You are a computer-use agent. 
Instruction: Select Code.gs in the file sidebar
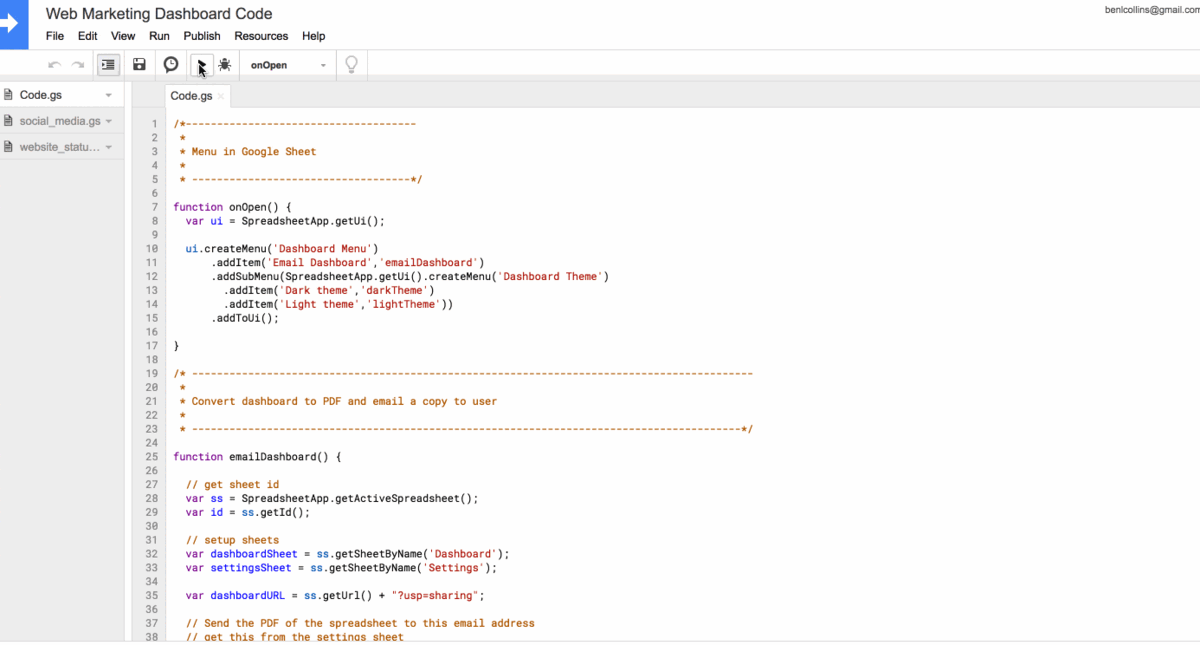point(41,95)
